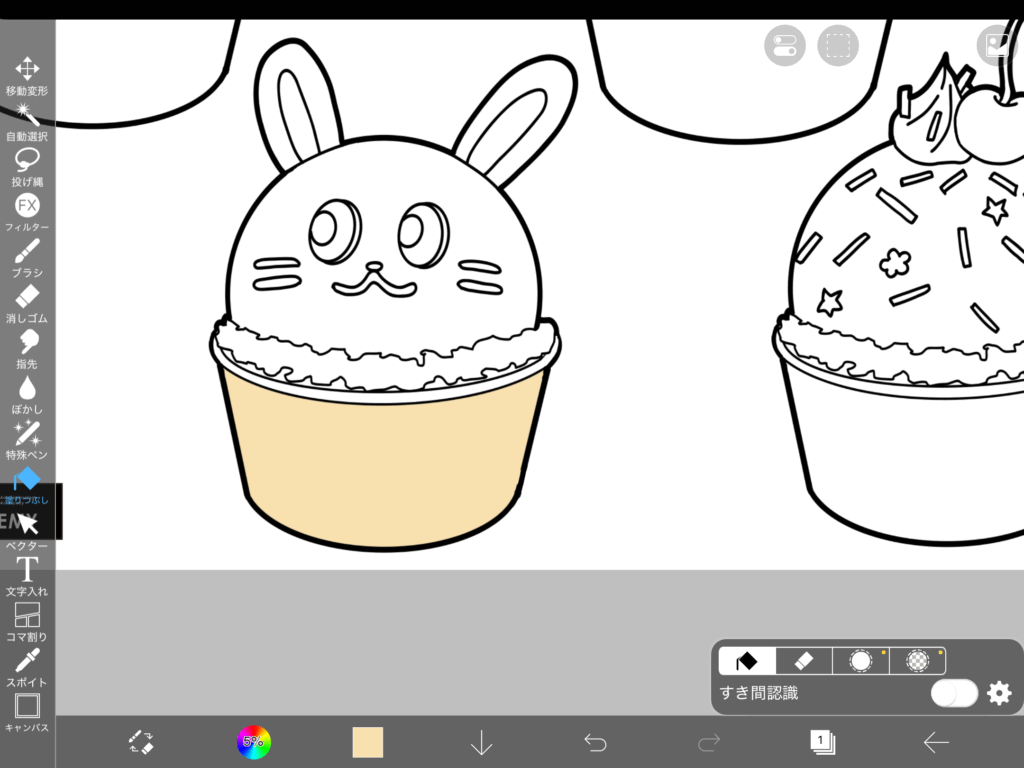Switch to bucket fill mode tab
1024x768 pixels.
[746, 661]
